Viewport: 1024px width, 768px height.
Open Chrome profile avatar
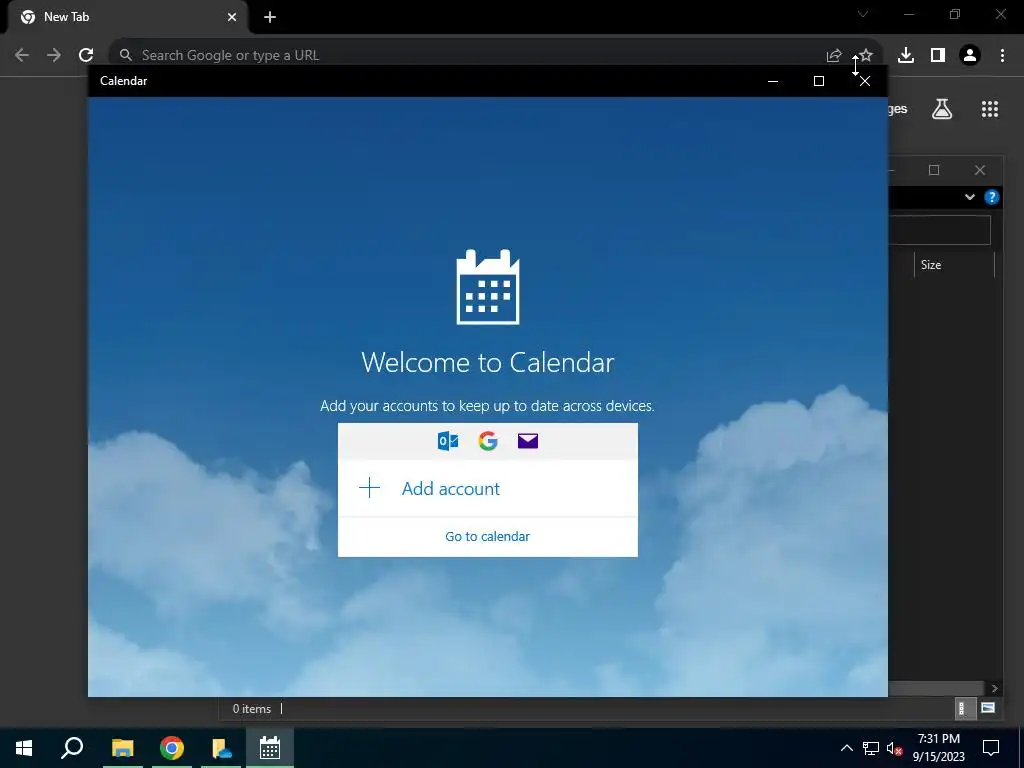pyautogui.click(x=970, y=55)
